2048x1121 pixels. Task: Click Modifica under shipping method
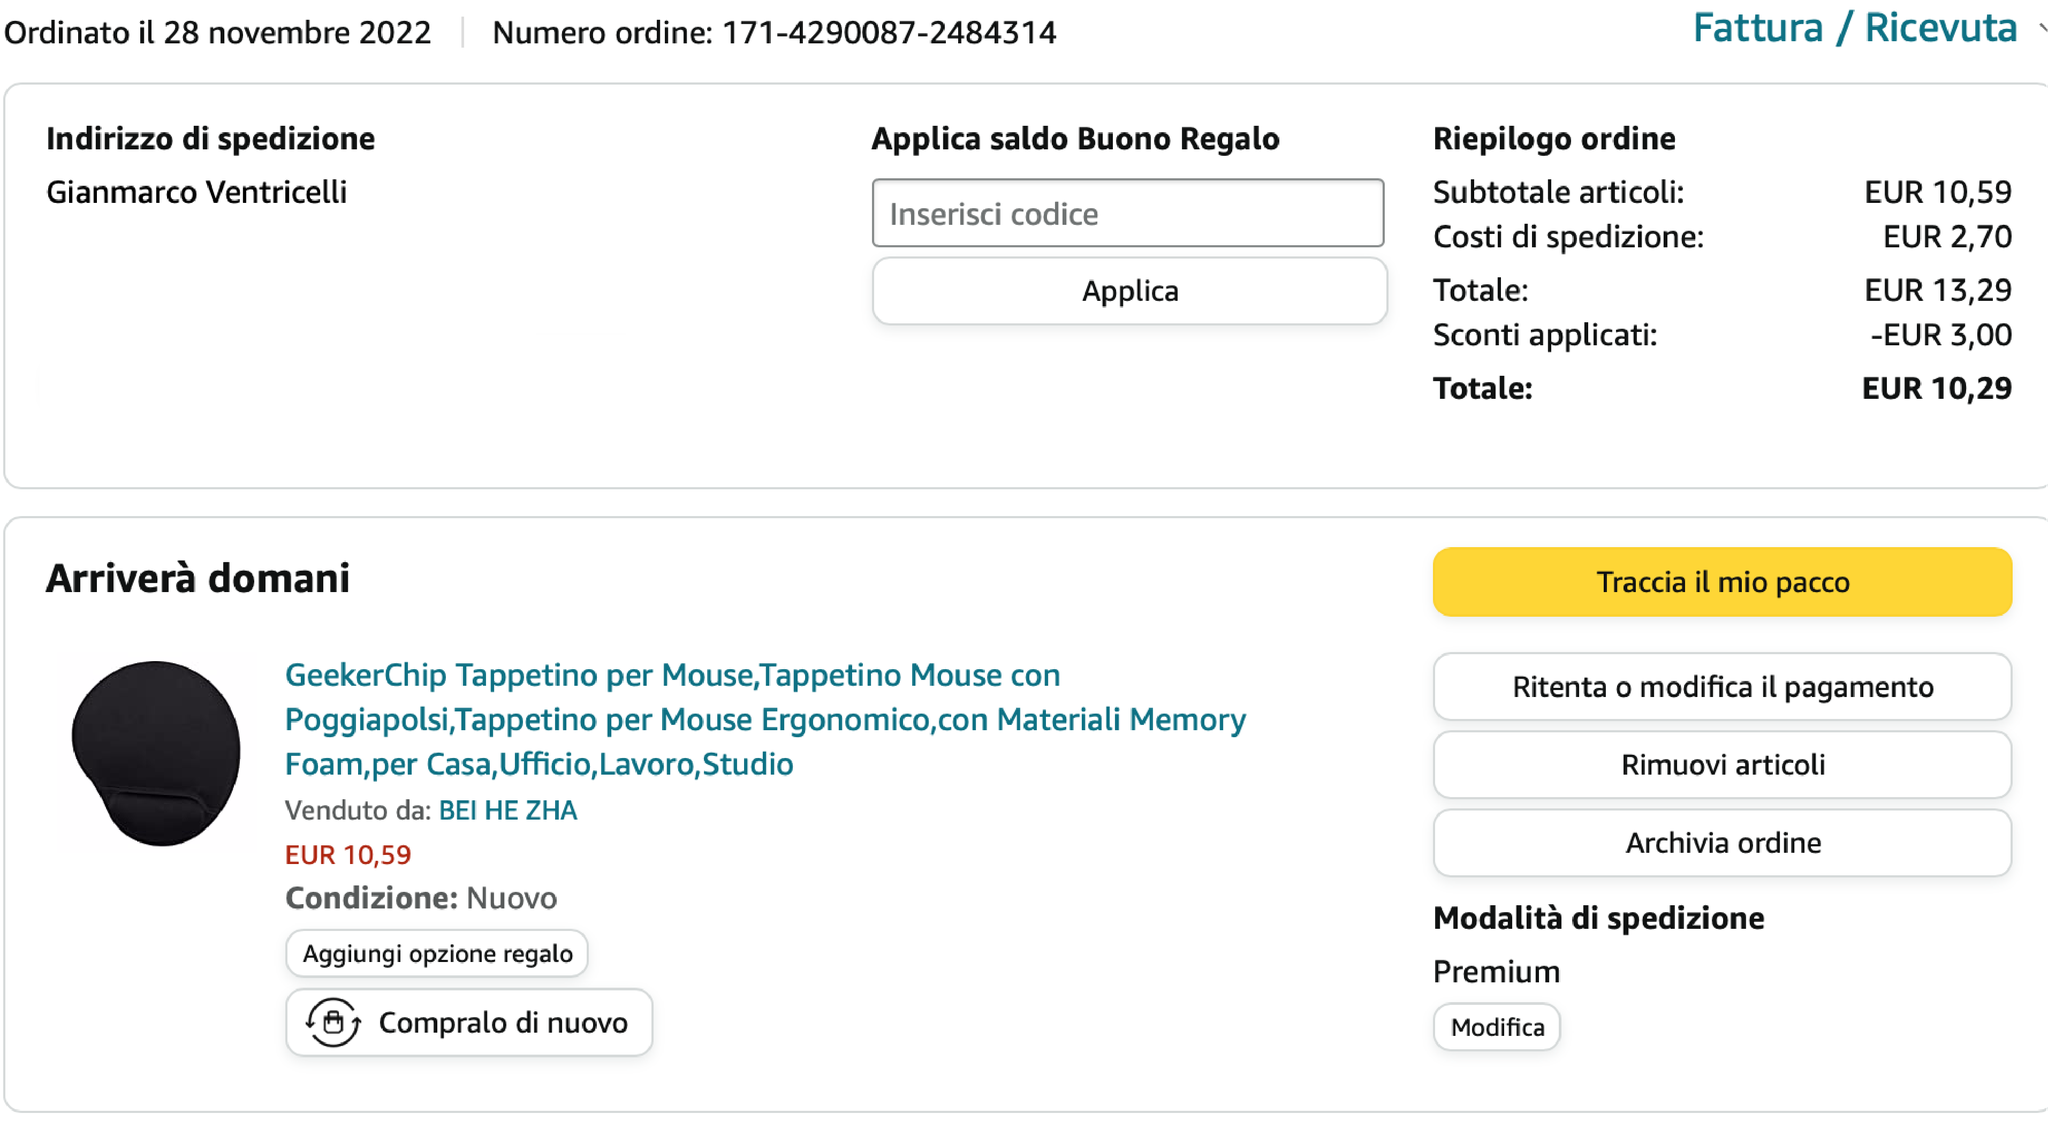1497,1027
